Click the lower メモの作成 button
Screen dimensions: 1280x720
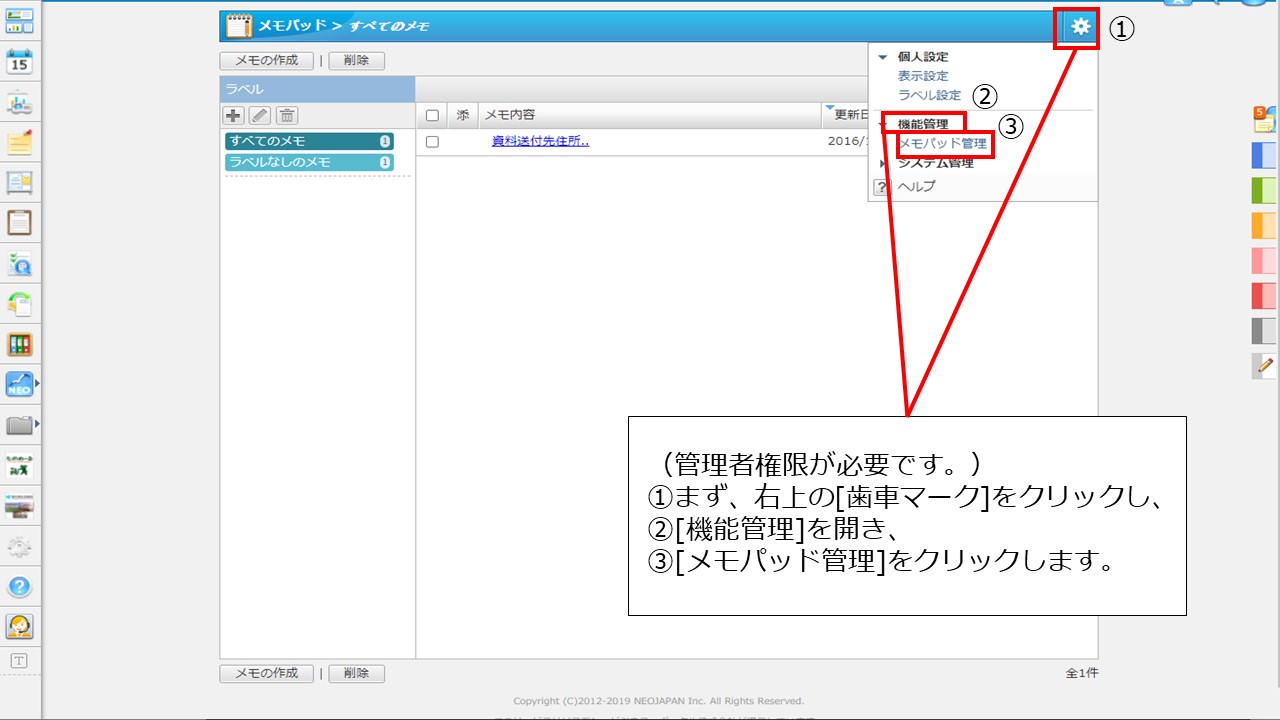coord(266,673)
